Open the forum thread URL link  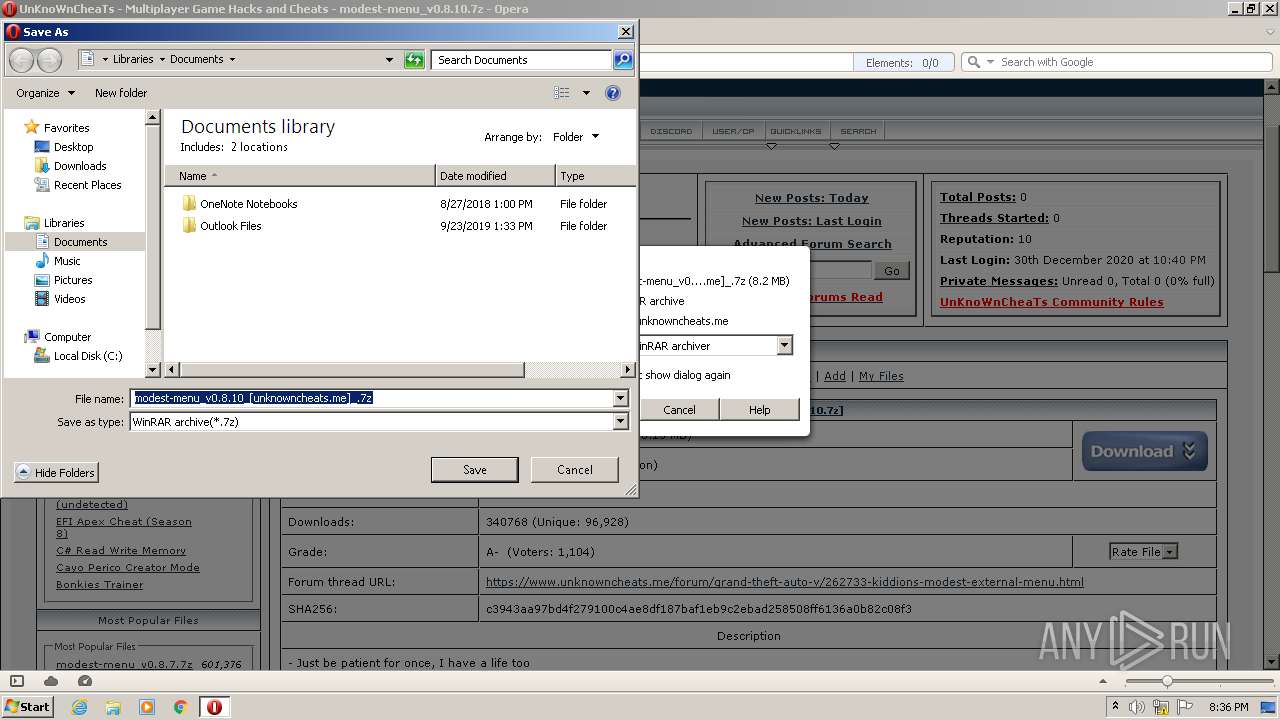tap(784, 582)
